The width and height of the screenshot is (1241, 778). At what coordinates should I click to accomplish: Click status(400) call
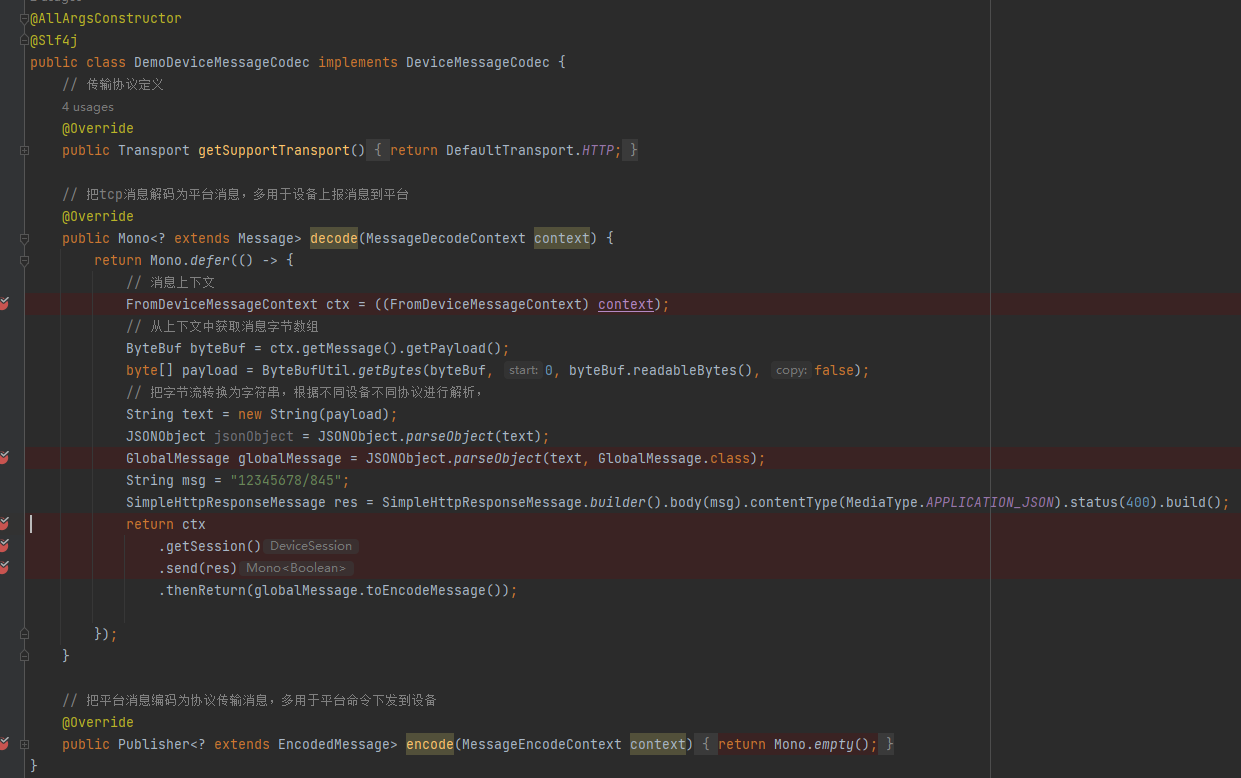click(1114, 502)
